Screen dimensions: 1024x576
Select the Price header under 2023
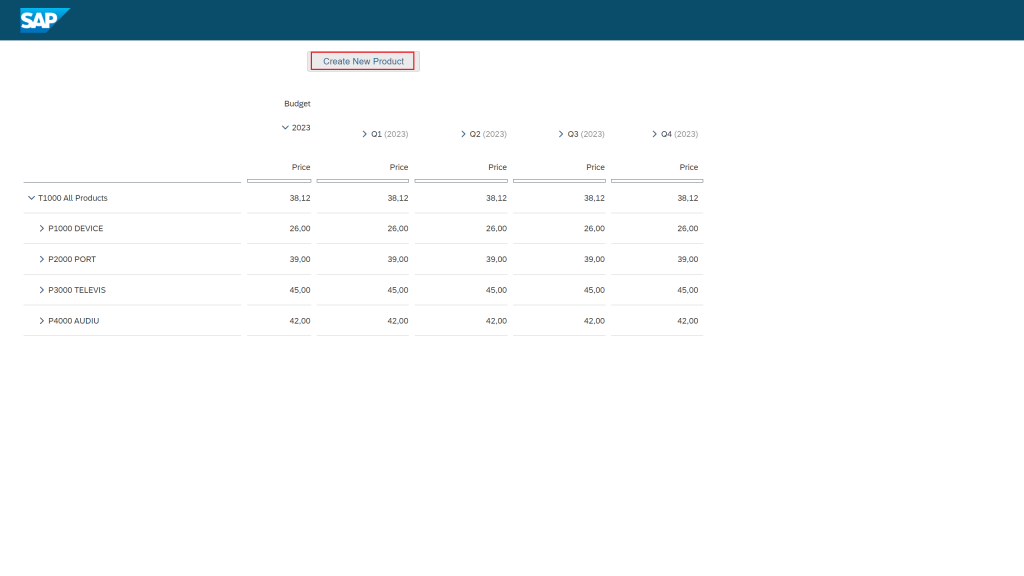300,167
